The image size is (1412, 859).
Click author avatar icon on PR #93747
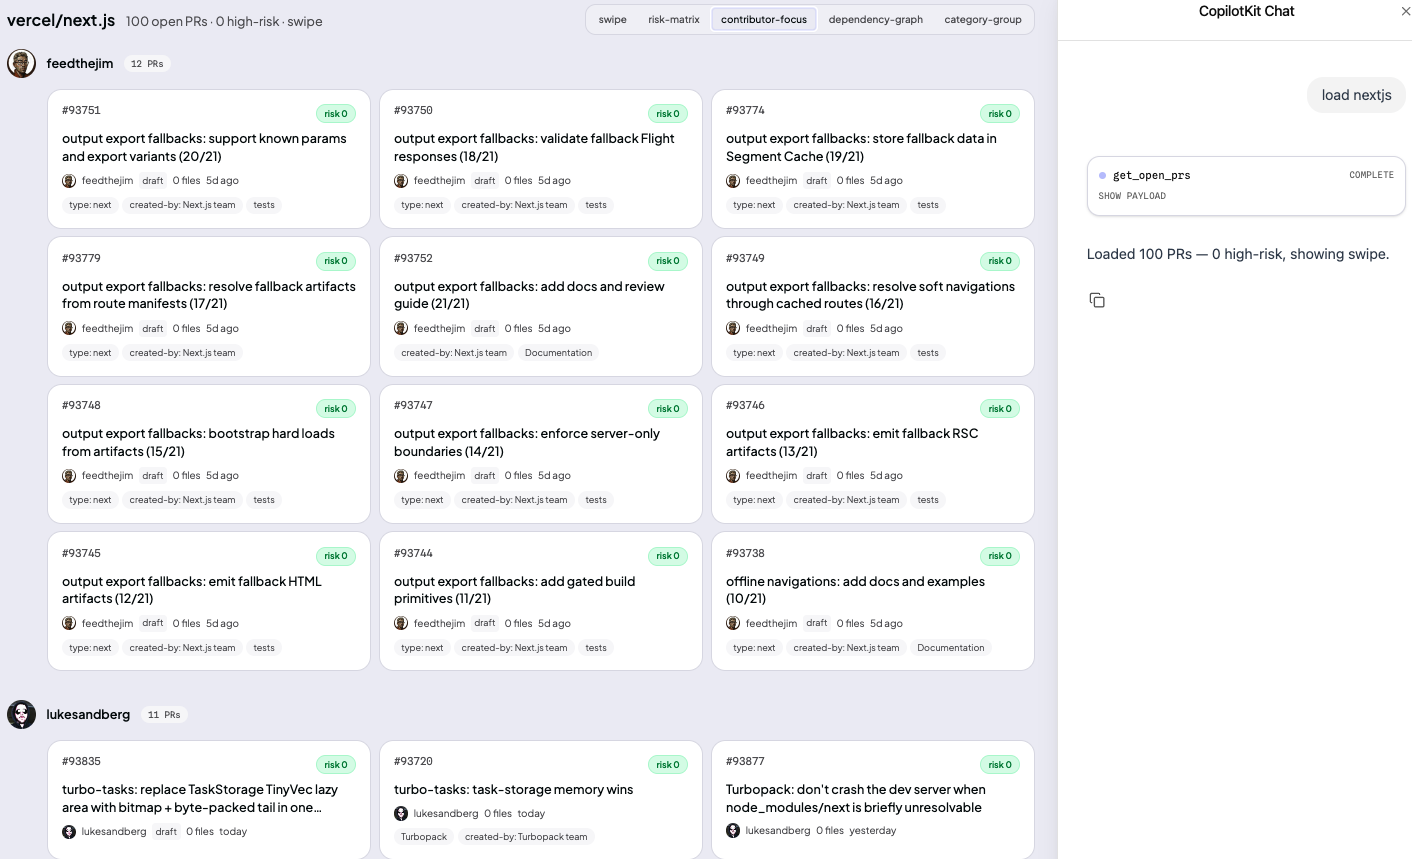click(401, 476)
